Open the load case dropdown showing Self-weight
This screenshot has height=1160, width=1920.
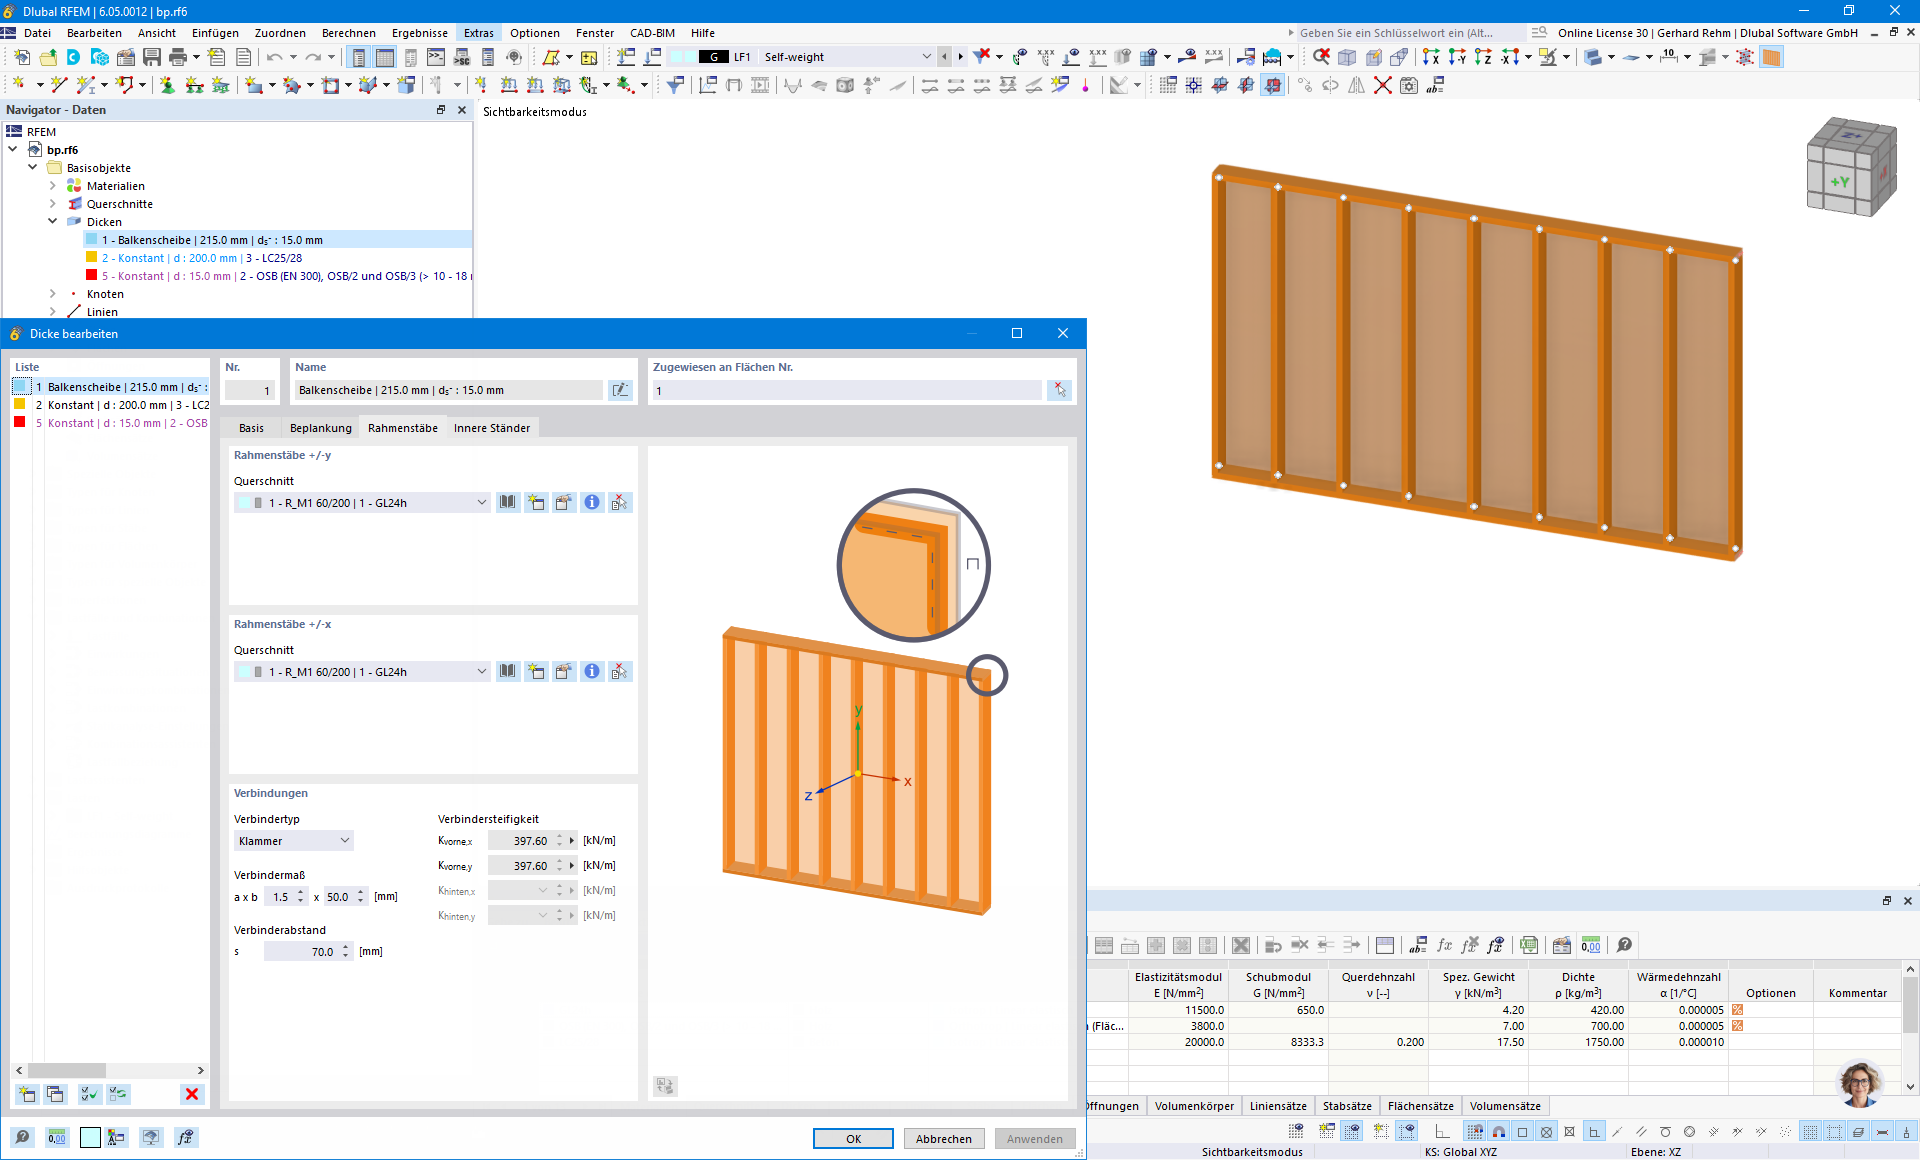coord(925,57)
